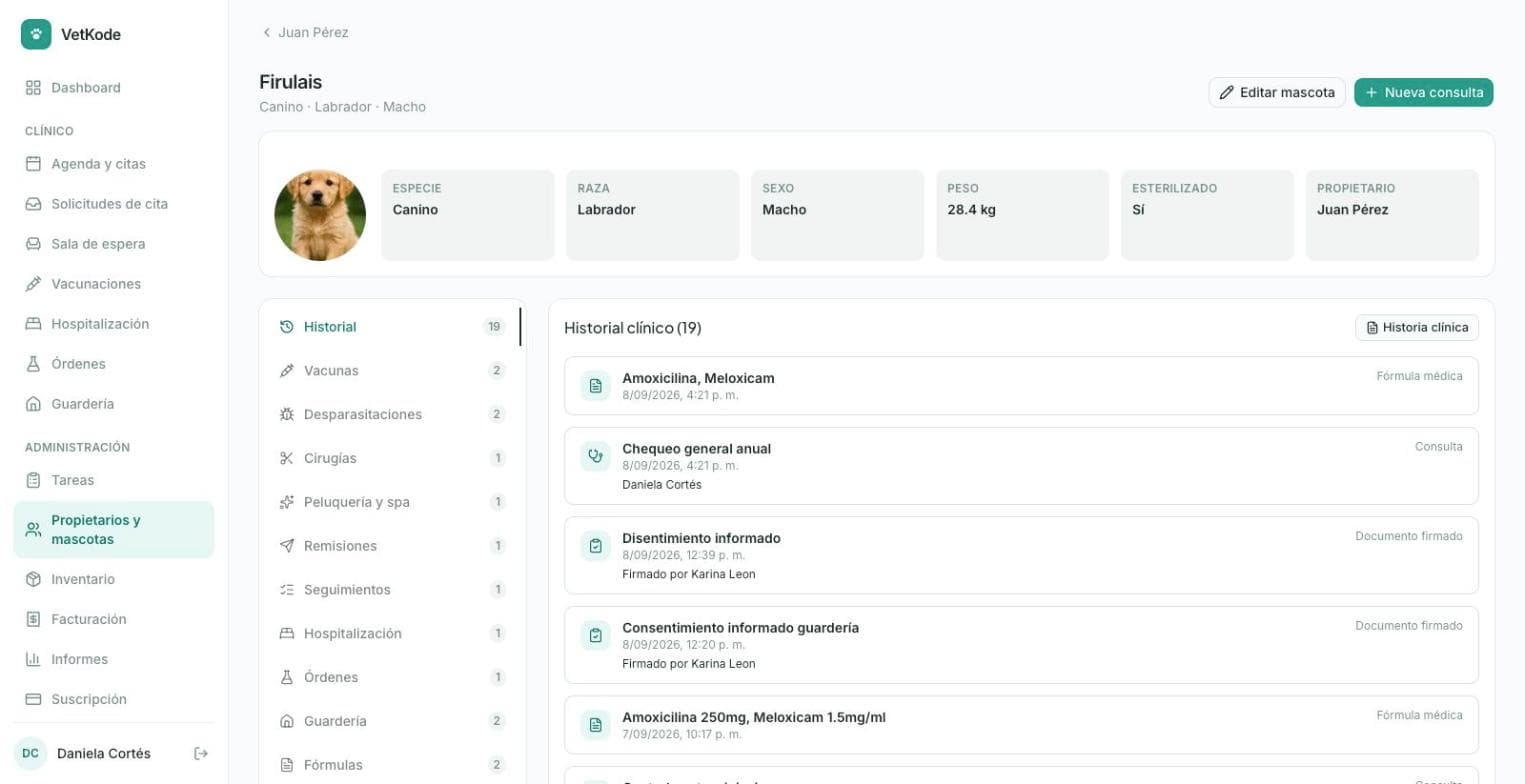Screen dimensions: 1525x784
Task: Click the box icon for Inventario
Action: (33, 579)
